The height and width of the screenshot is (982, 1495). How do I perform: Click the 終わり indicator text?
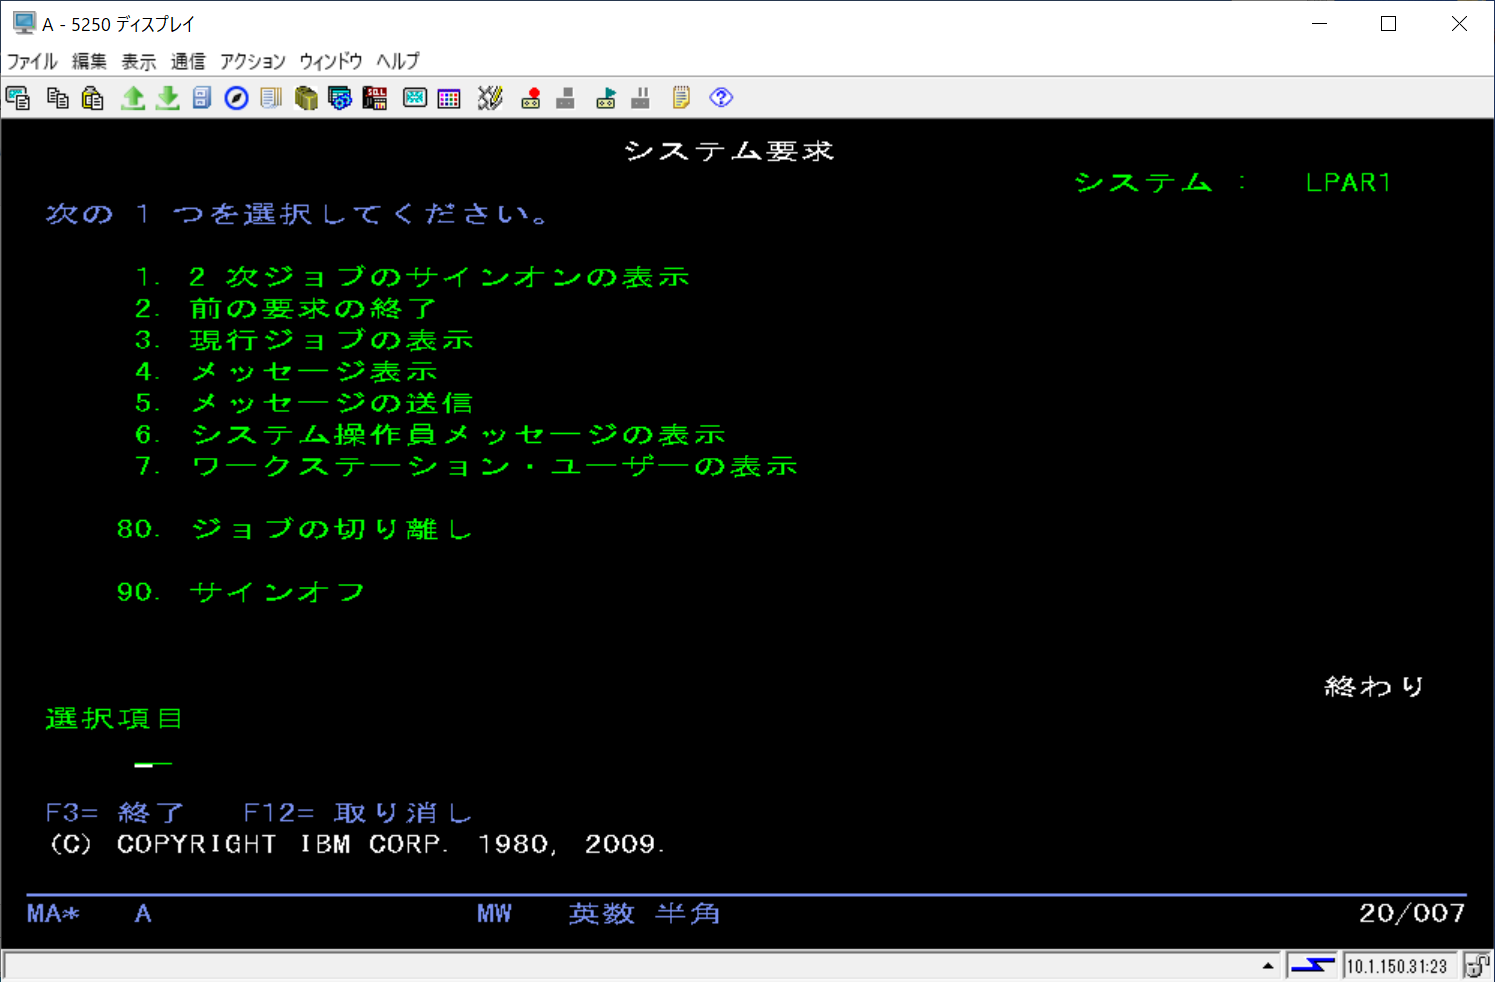1374,687
